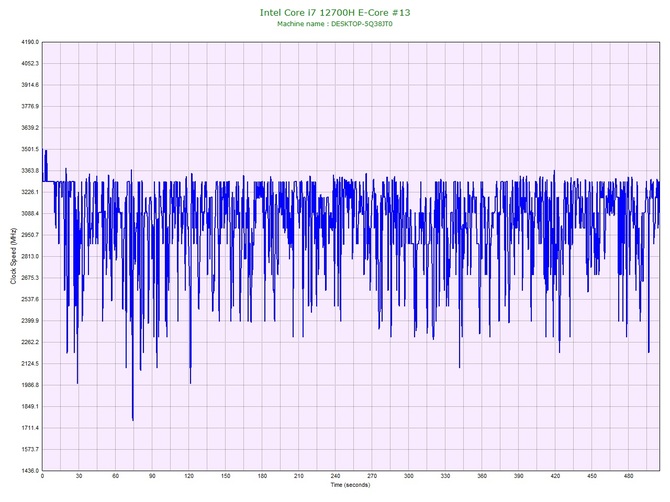Viewport: 670px width, 502px height.
Task: Click the 480 seconds x-axis tick label
Action: pos(629,476)
